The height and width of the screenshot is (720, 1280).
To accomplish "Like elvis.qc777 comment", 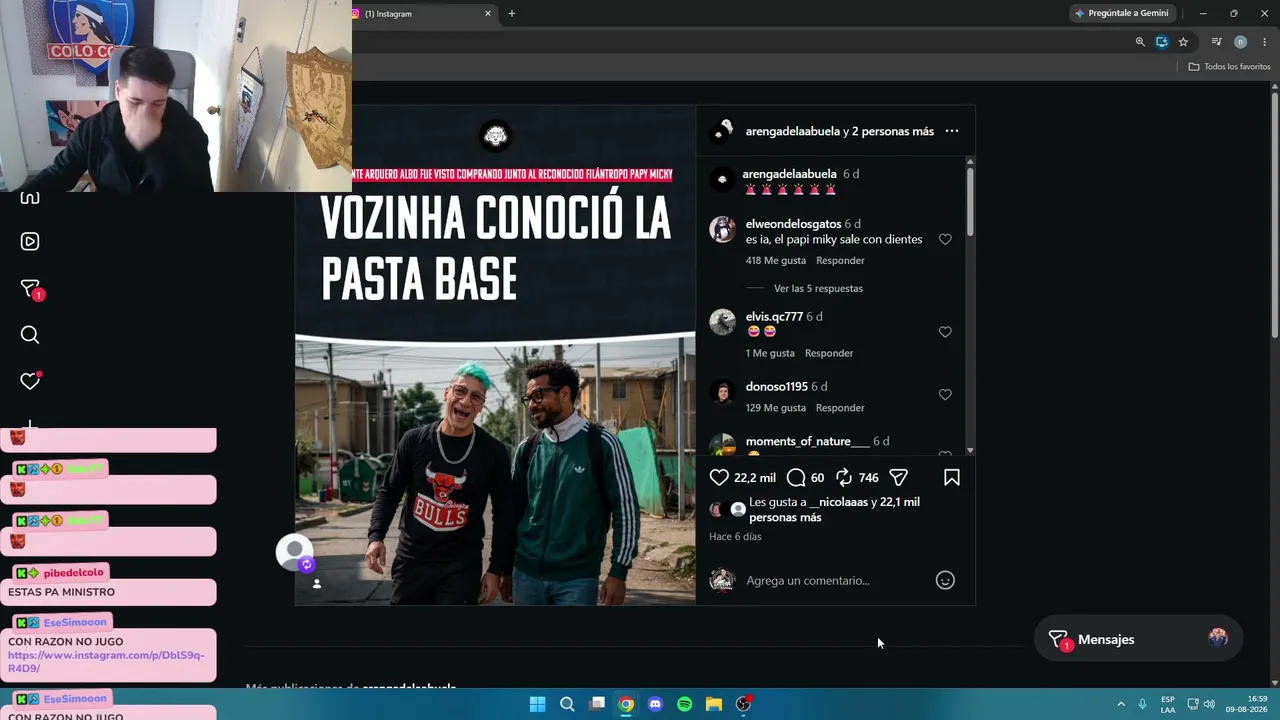I will (945, 332).
